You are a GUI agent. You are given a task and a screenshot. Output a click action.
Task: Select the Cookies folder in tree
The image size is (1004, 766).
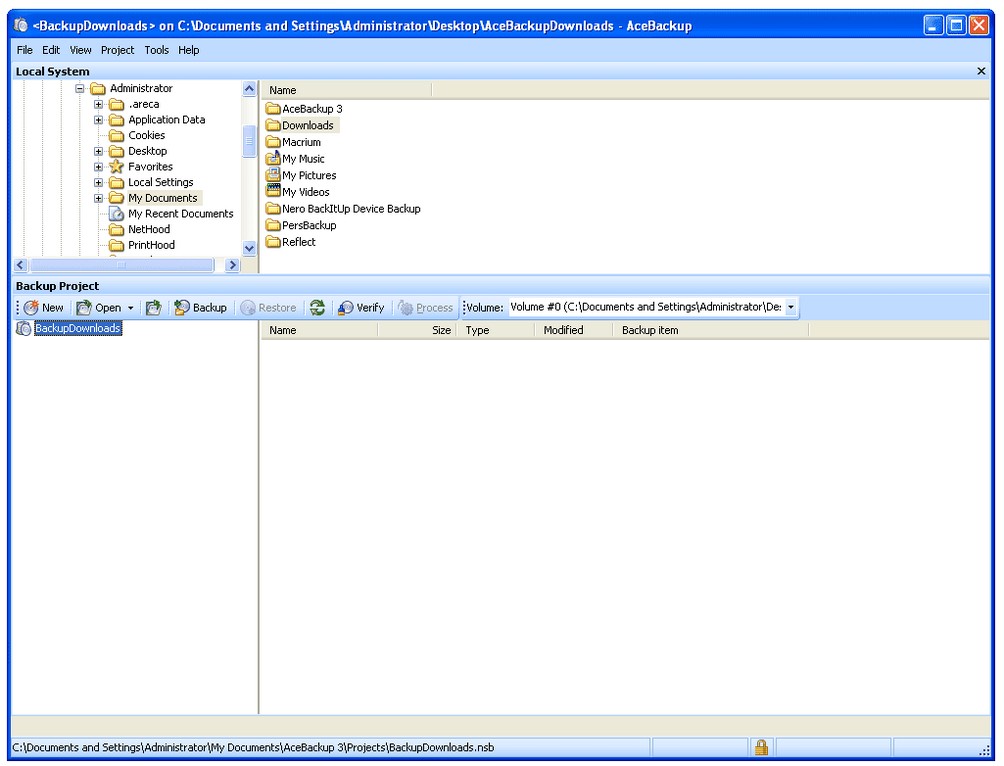(146, 135)
